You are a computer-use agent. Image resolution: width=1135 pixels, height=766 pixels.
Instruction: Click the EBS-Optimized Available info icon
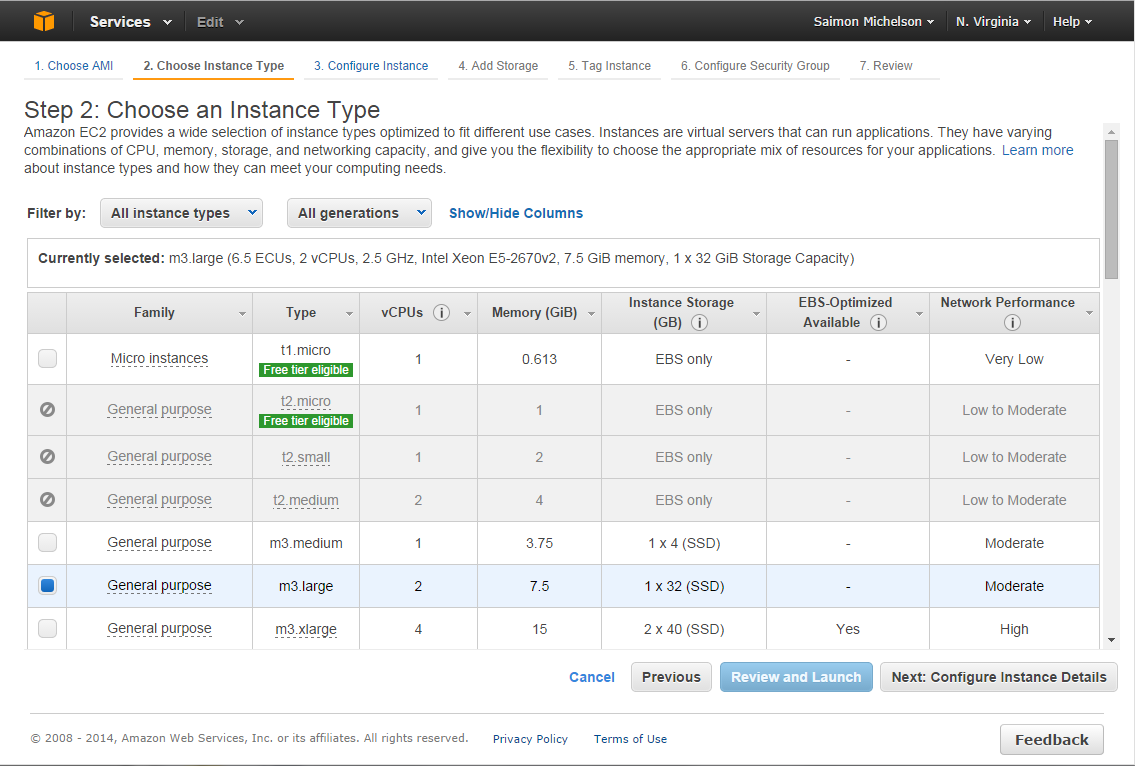878,323
